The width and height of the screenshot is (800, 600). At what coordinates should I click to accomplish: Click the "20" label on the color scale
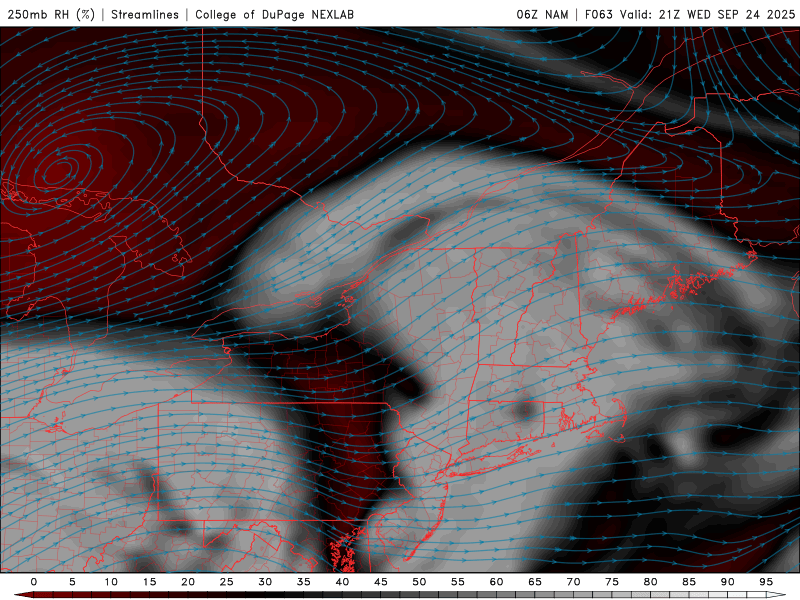coord(188,582)
